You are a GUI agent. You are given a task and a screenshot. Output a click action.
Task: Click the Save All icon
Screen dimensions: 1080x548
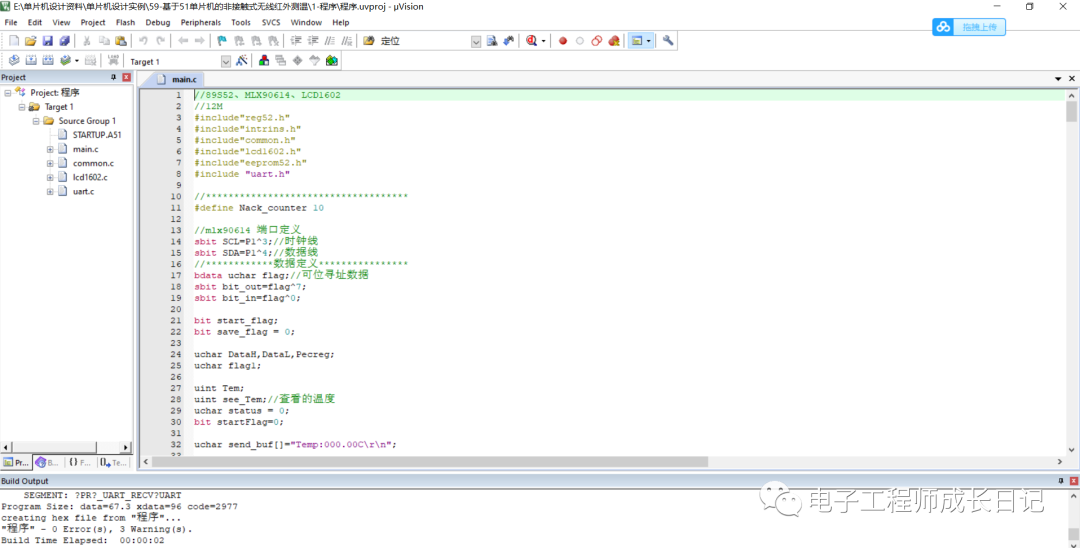click(x=65, y=41)
